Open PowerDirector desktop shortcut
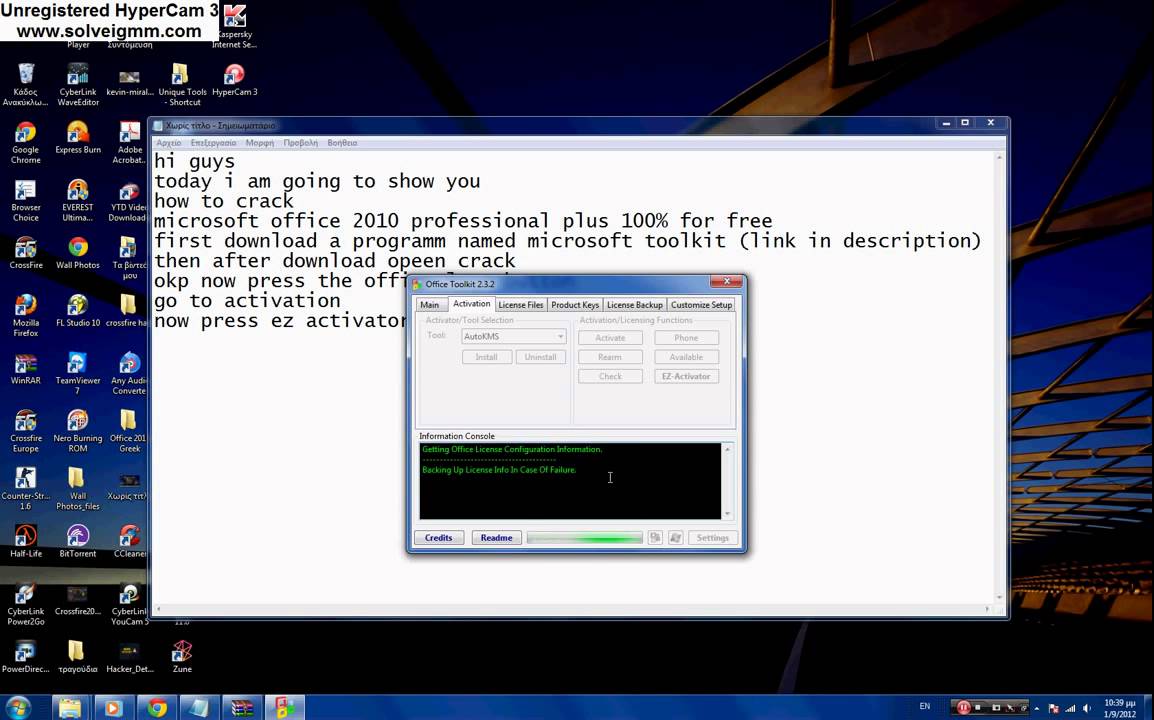The height and width of the screenshot is (720, 1154). tap(26, 657)
